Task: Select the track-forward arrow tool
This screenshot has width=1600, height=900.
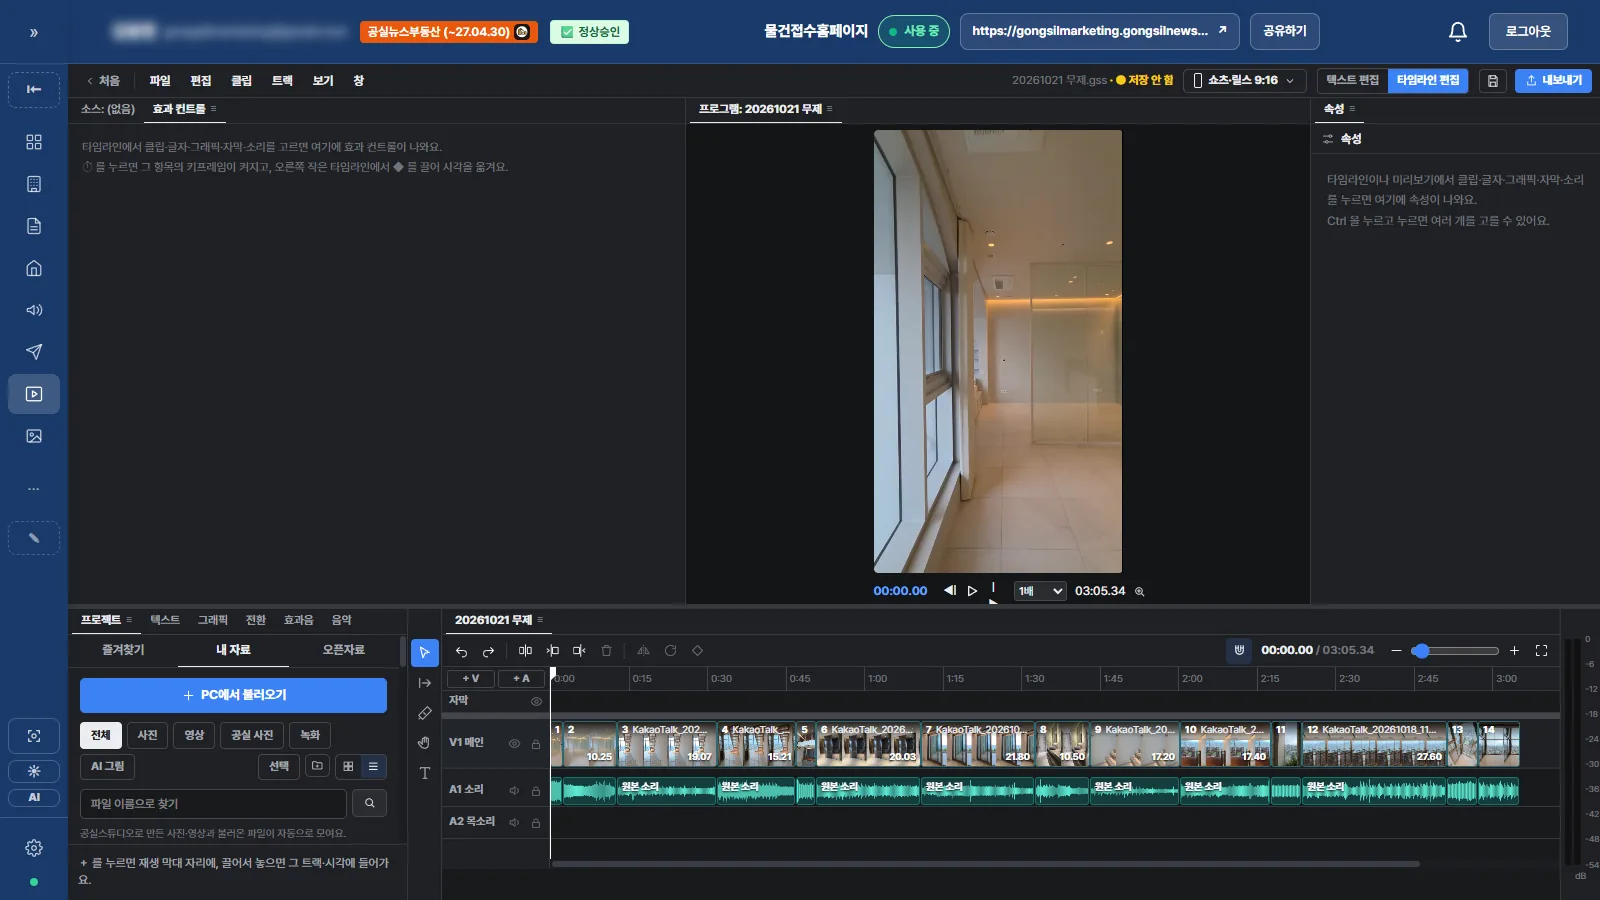Action: pos(424,683)
